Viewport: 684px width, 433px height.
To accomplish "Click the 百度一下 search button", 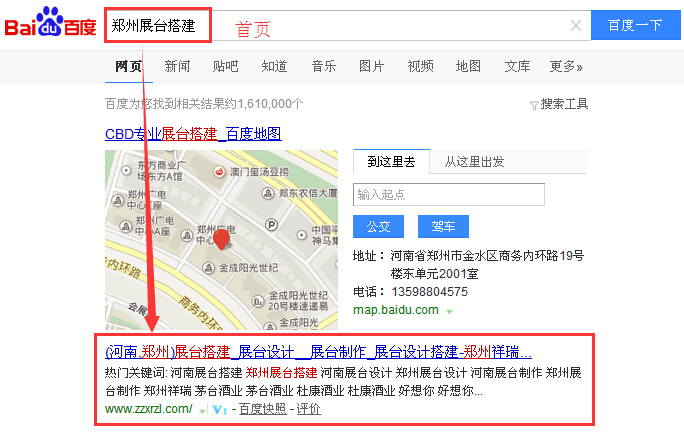I will pos(635,25).
